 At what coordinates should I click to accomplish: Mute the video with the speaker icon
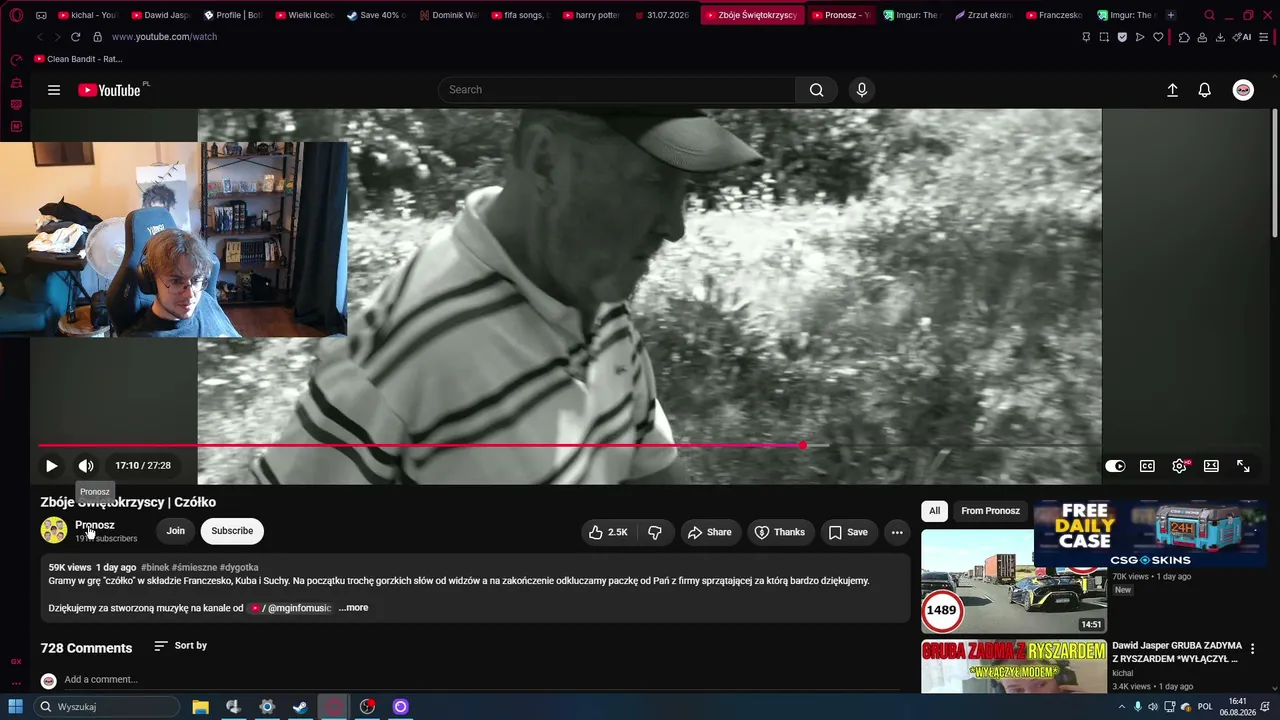coord(86,466)
